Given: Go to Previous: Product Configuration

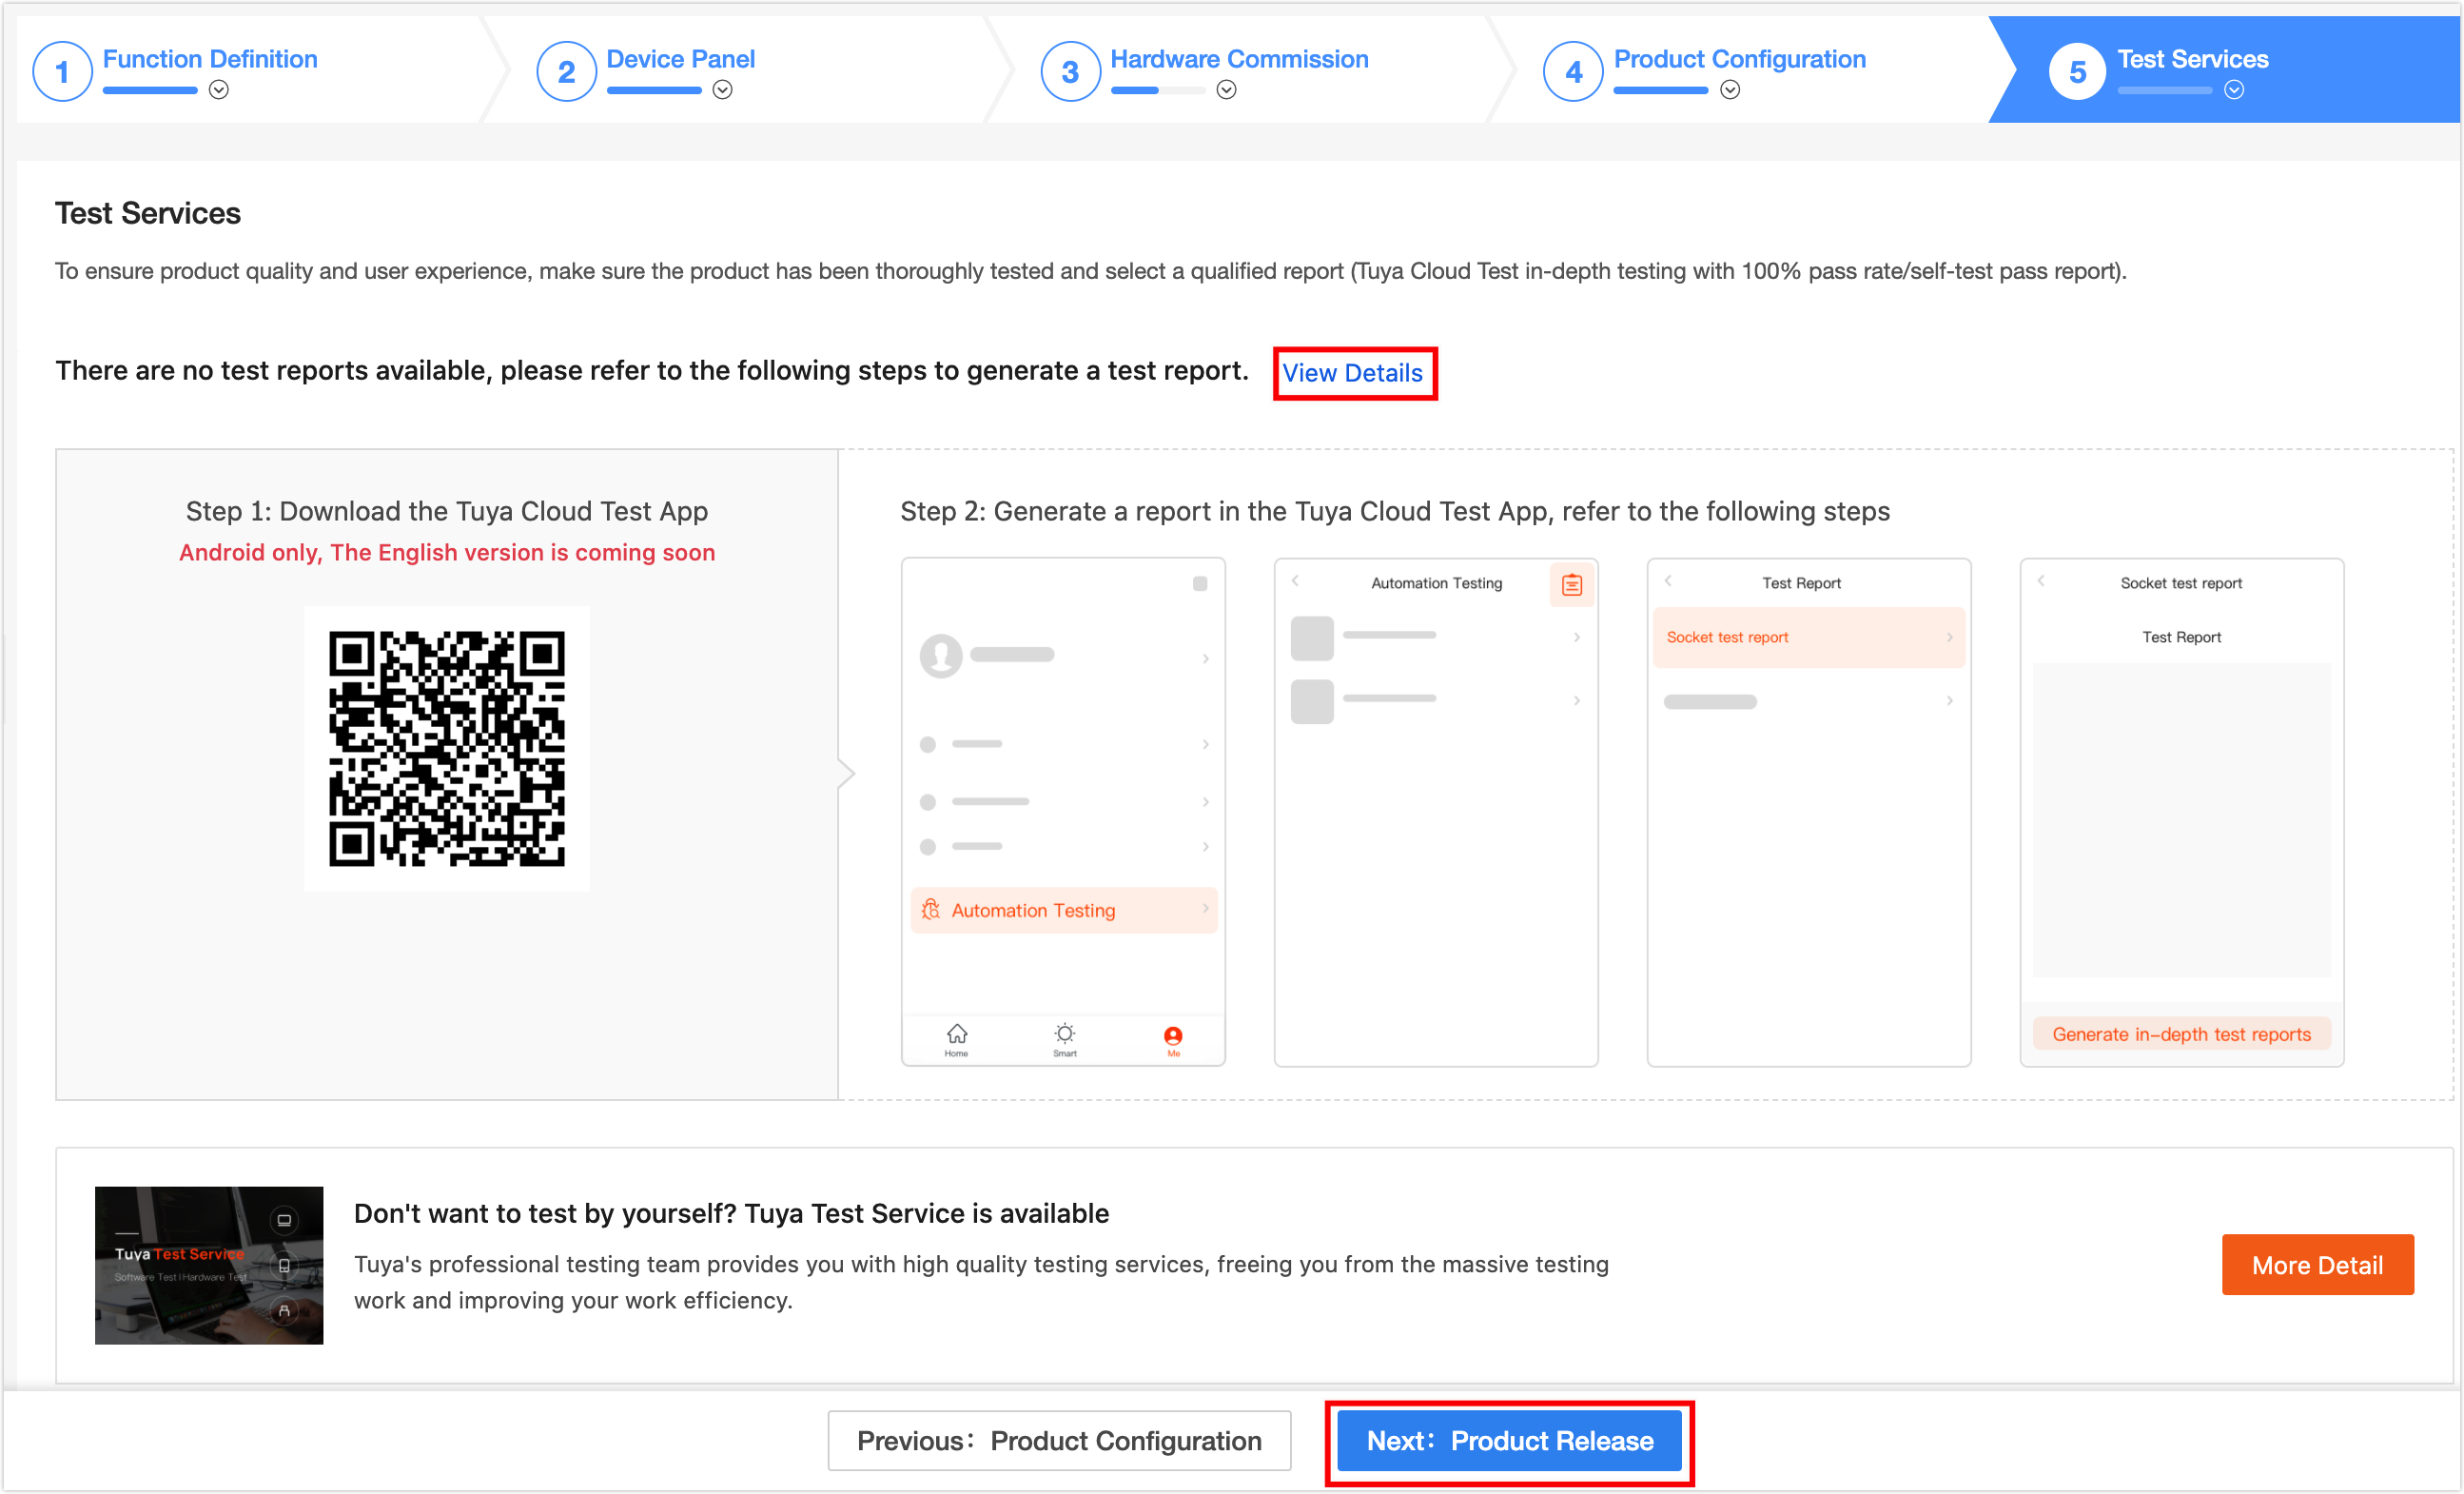Looking at the screenshot, I should pyautogui.click(x=1059, y=1441).
